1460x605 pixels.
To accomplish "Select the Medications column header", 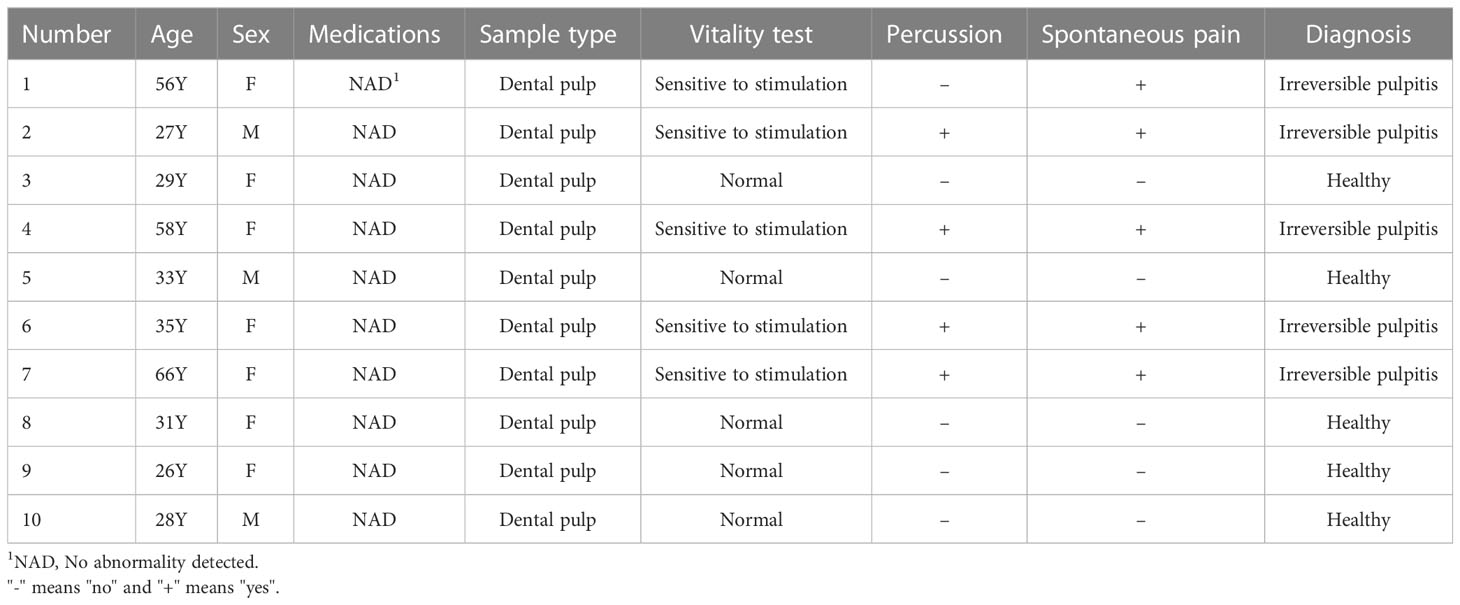I will click(374, 34).
